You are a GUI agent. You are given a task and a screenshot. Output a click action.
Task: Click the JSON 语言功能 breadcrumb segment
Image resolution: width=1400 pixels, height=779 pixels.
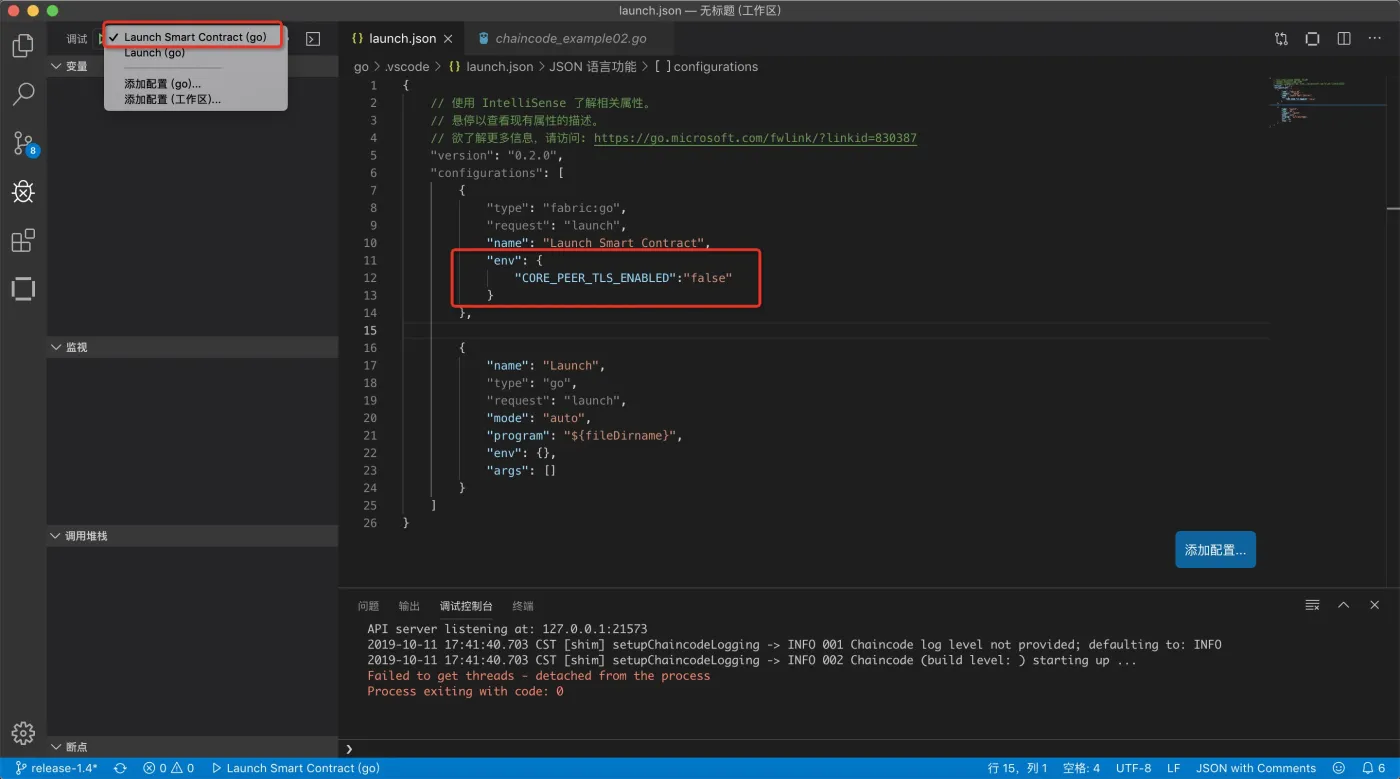592,66
